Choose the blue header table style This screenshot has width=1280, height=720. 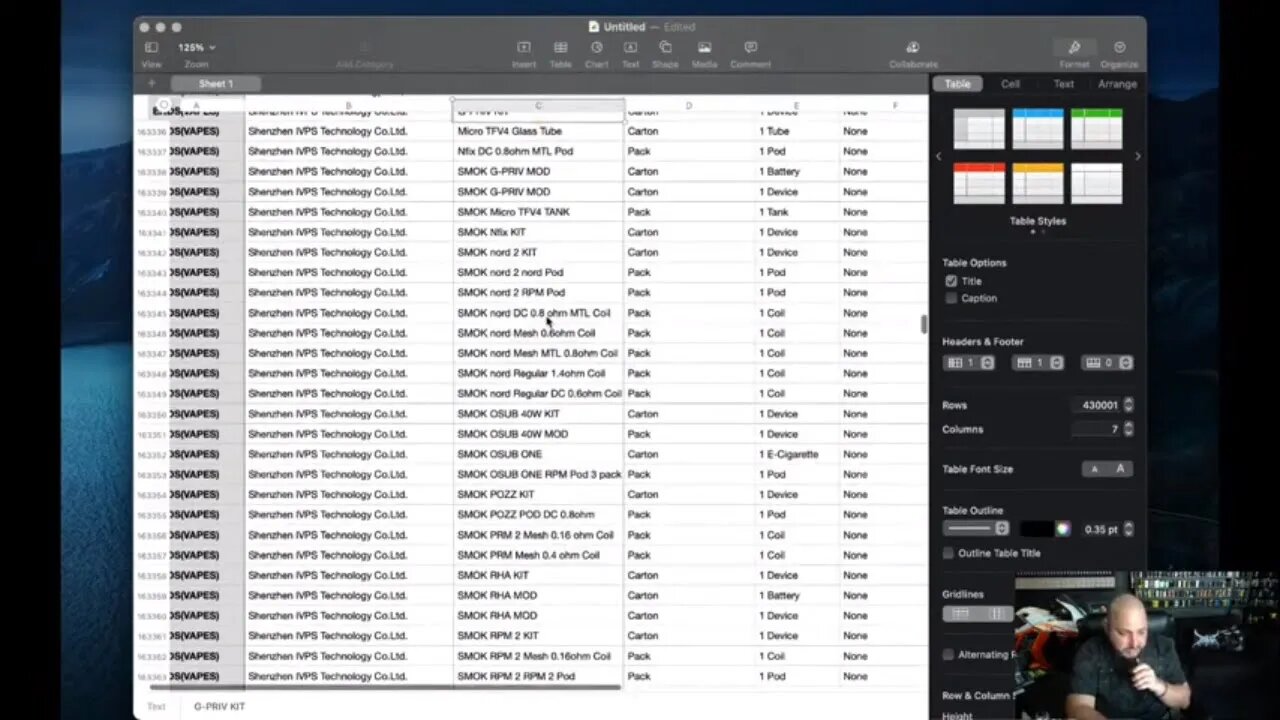coord(1038,129)
